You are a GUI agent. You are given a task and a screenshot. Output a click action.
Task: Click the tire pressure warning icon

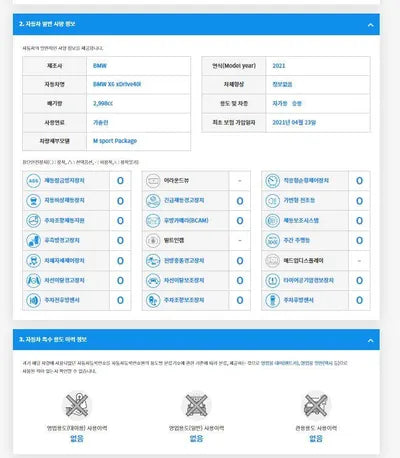coord(272,281)
